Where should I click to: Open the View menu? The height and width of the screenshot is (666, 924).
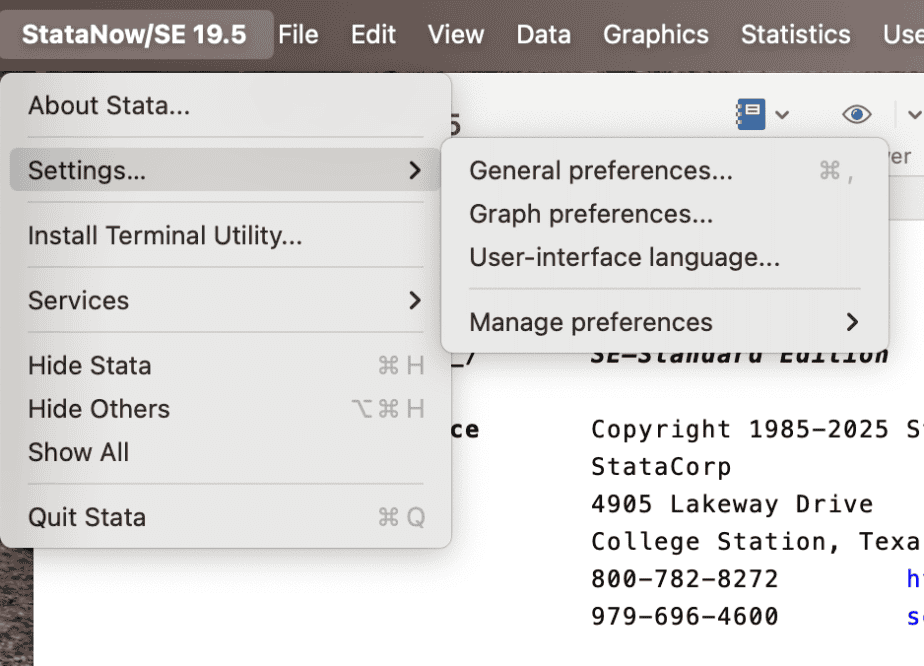coord(456,34)
